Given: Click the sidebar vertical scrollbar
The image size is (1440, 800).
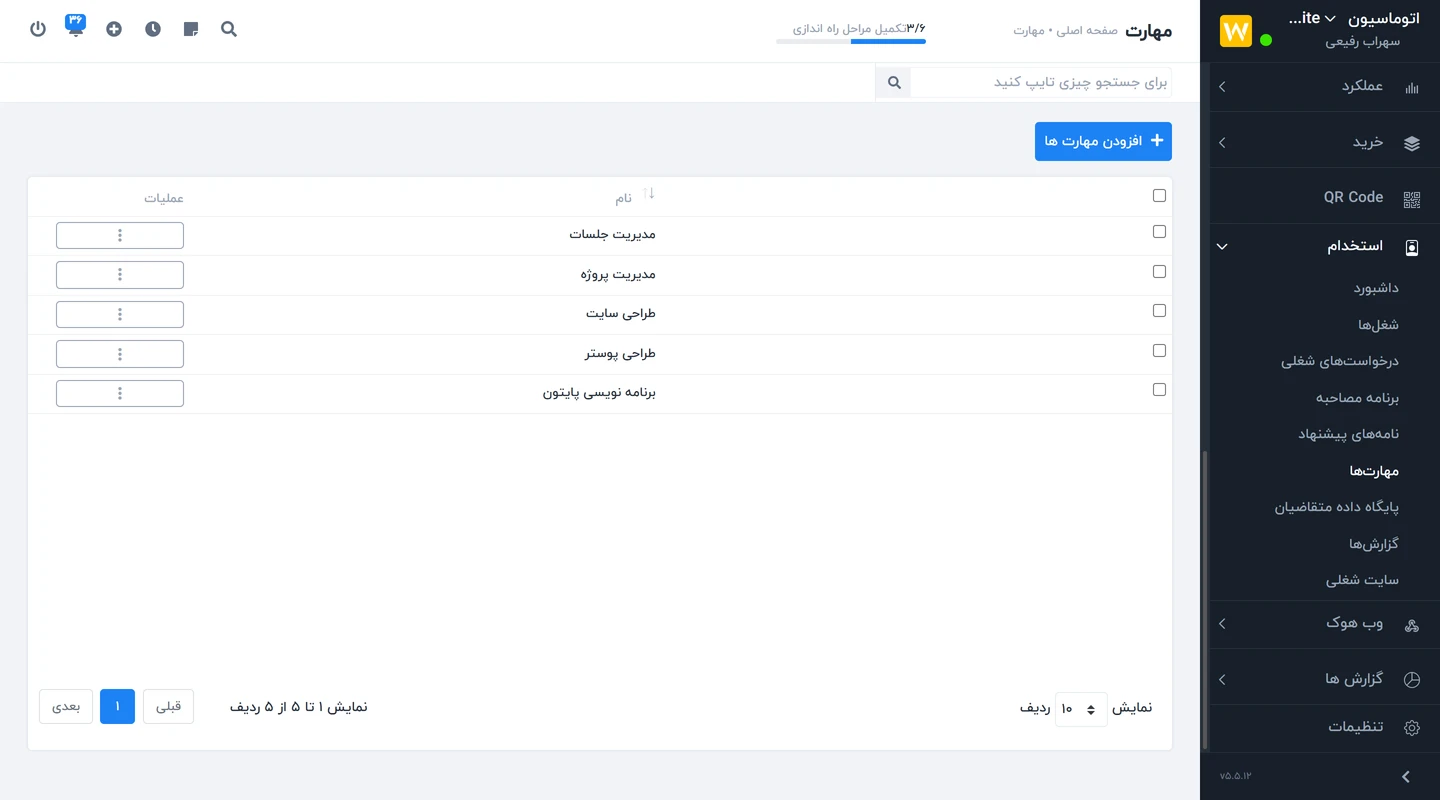Looking at the screenshot, I should tap(1205, 600).
